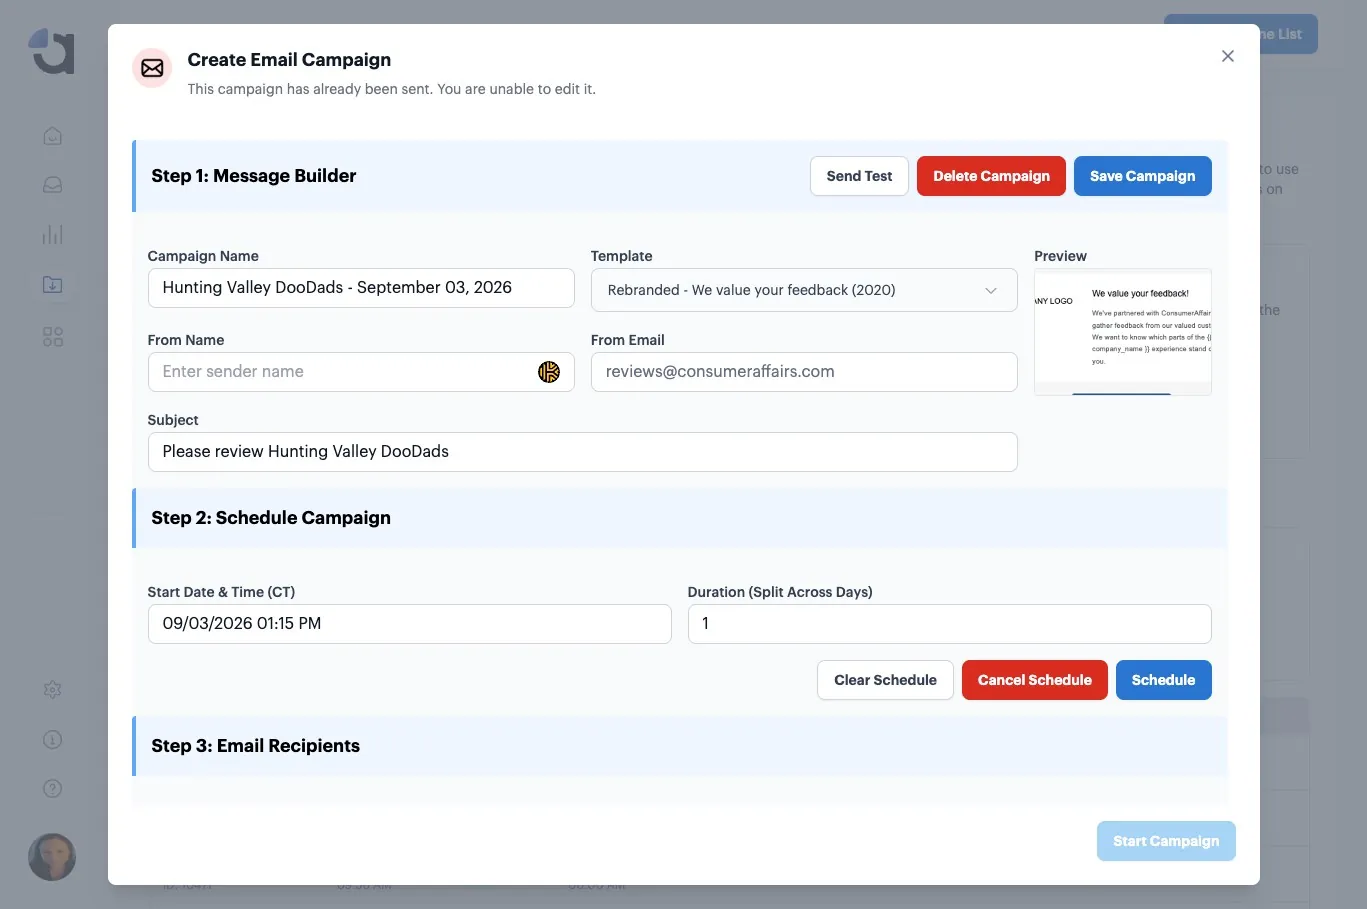Screen dimensions: 1367x909
Task: Open the settings gear in the sidebar
Action: pos(53,690)
